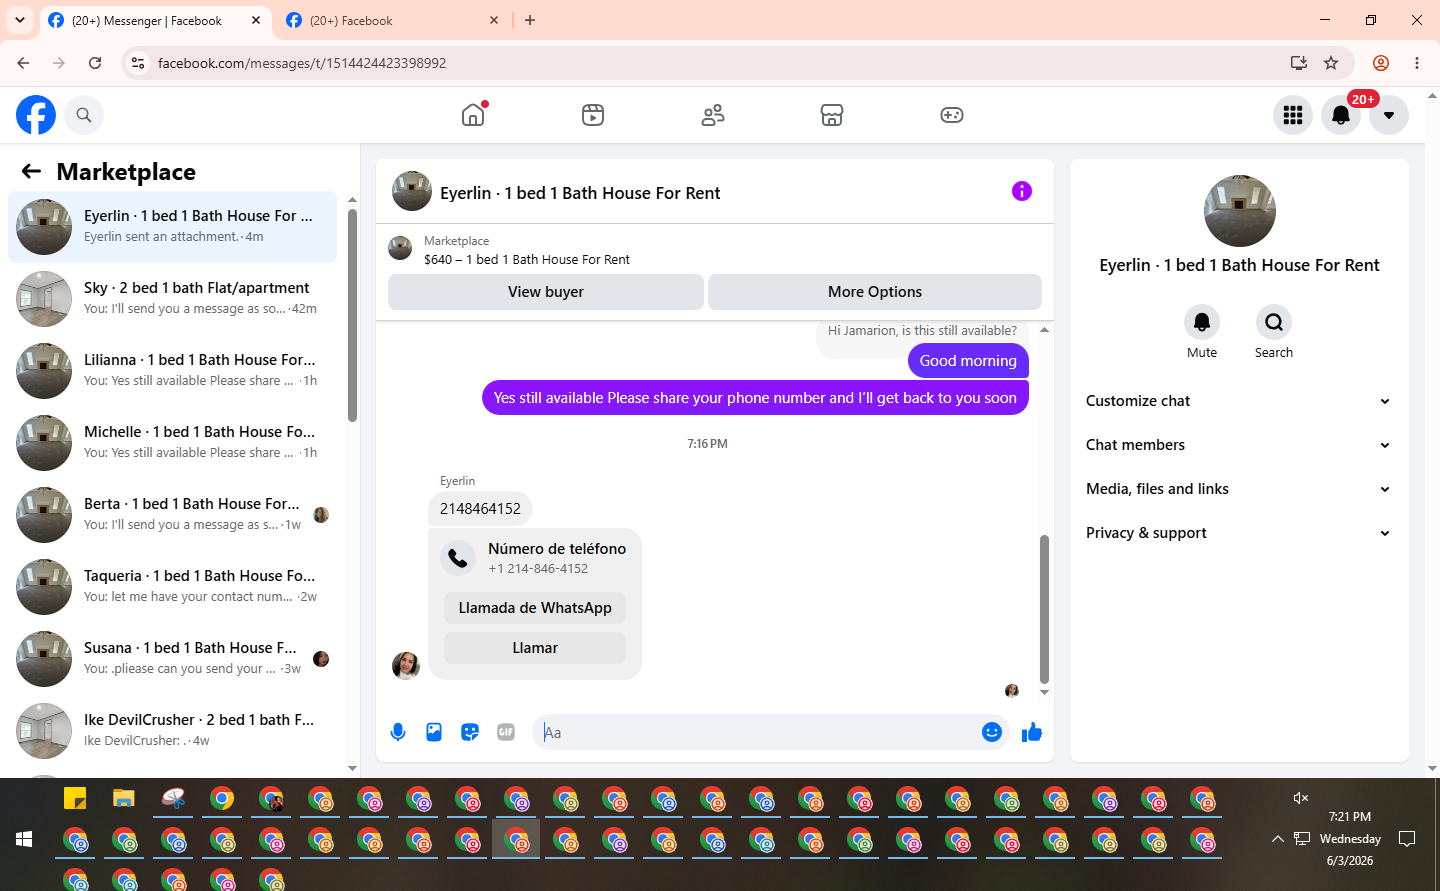This screenshot has height=891, width=1440.
Task: Go back using Marketplace back arrow
Action: (31, 172)
